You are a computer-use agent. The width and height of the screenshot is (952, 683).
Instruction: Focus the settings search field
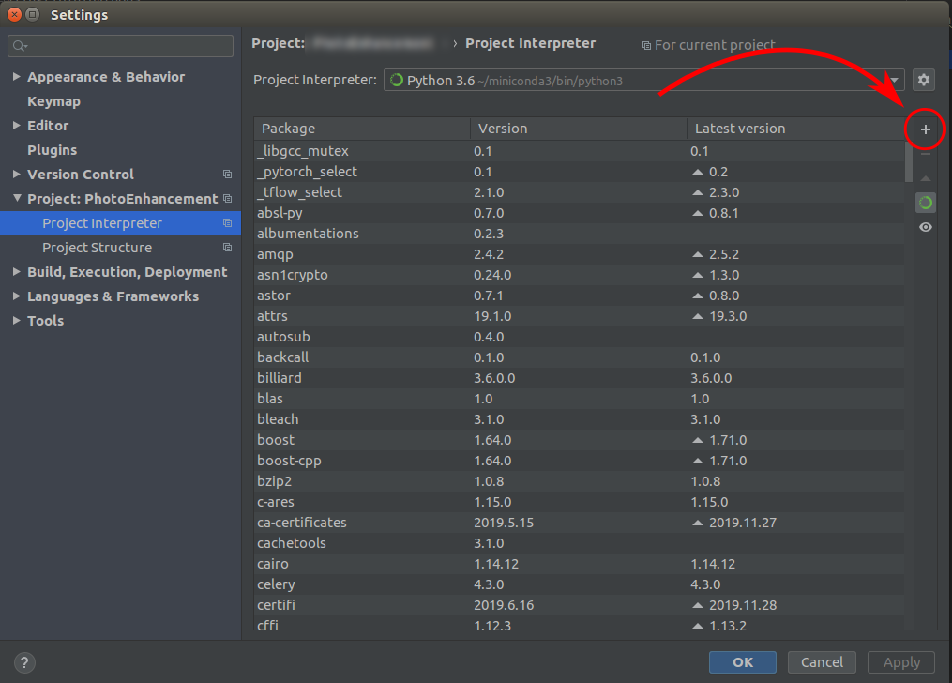pos(121,46)
